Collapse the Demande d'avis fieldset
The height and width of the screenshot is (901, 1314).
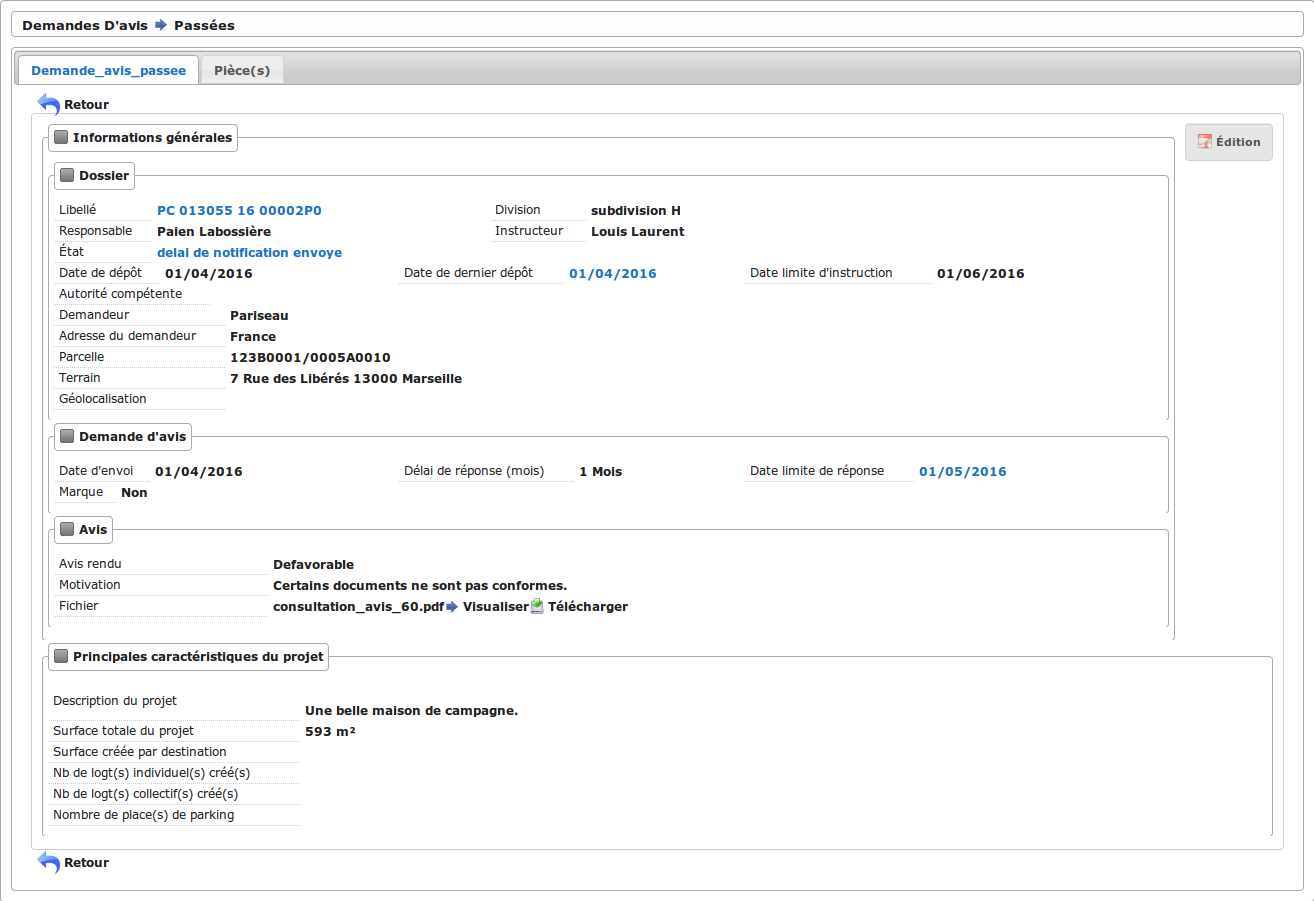coord(67,436)
